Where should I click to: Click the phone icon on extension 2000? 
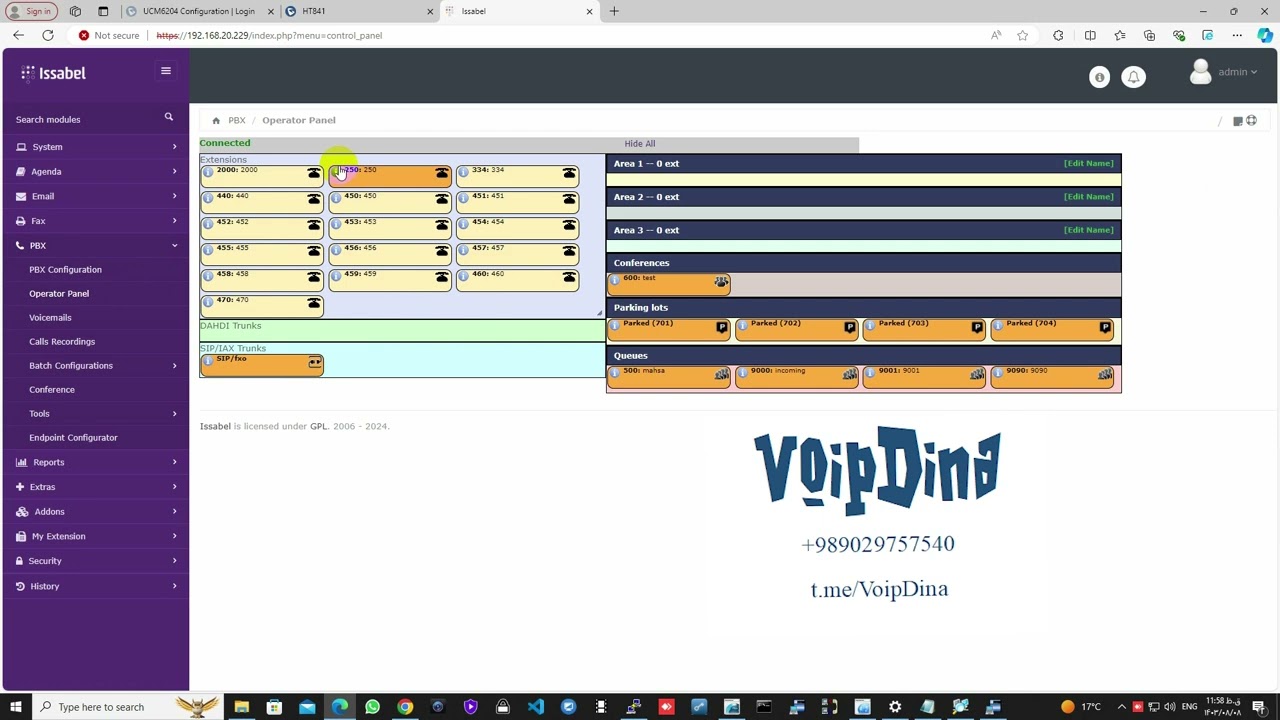(x=314, y=174)
